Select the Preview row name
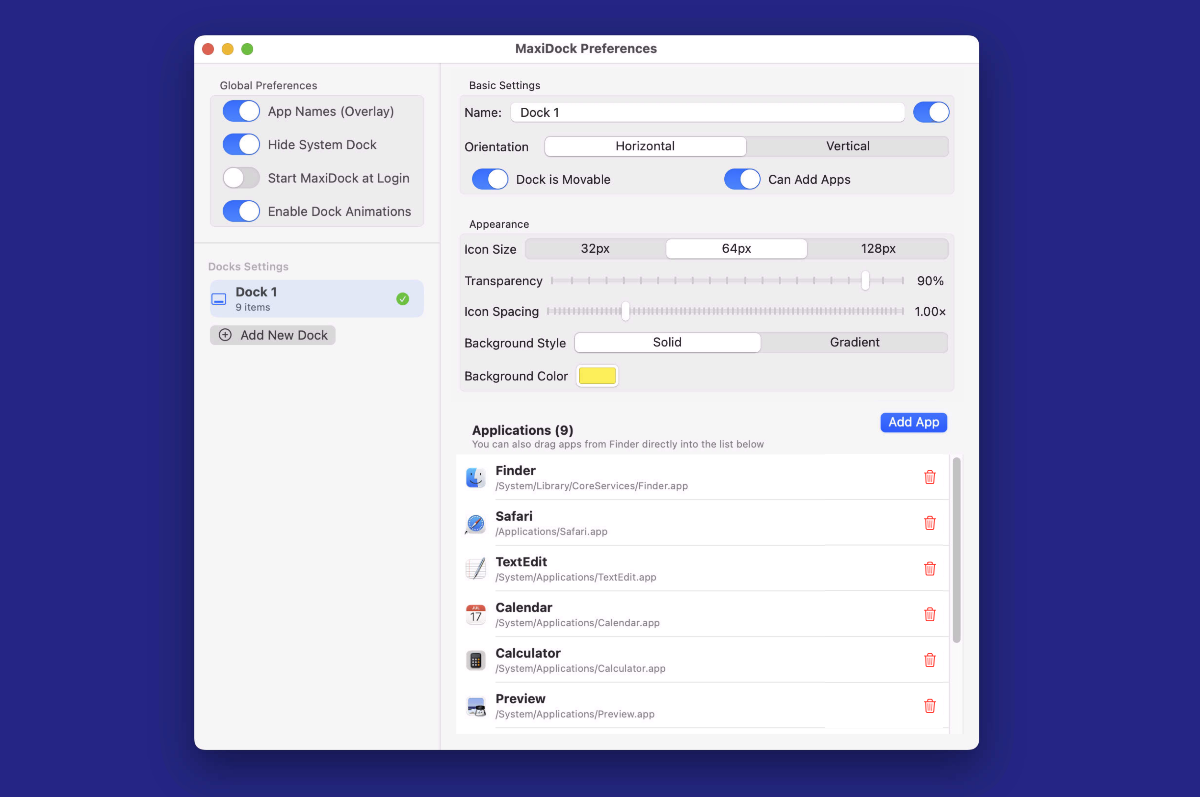This screenshot has height=797, width=1200. (x=521, y=698)
